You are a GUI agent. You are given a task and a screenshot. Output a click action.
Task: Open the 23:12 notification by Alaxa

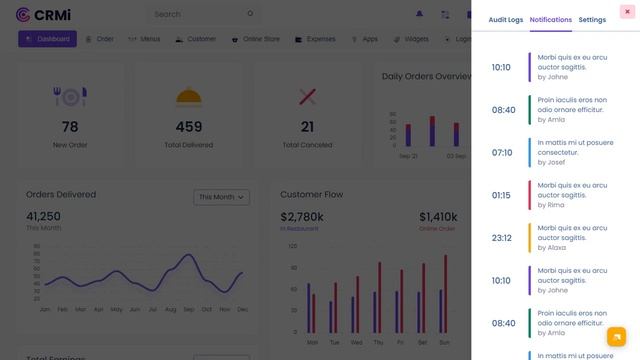coord(554,238)
